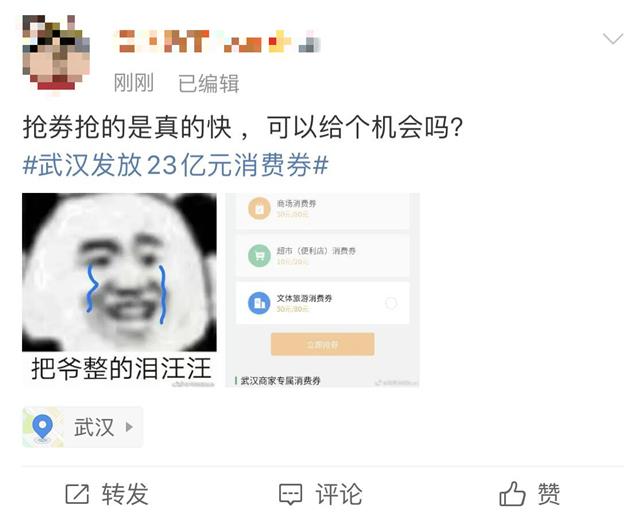Image resolution: width=640 pixels, height=522 pixels.
Task: Click the blue 文体旅游 coupon icon
Action: (259, 303)
